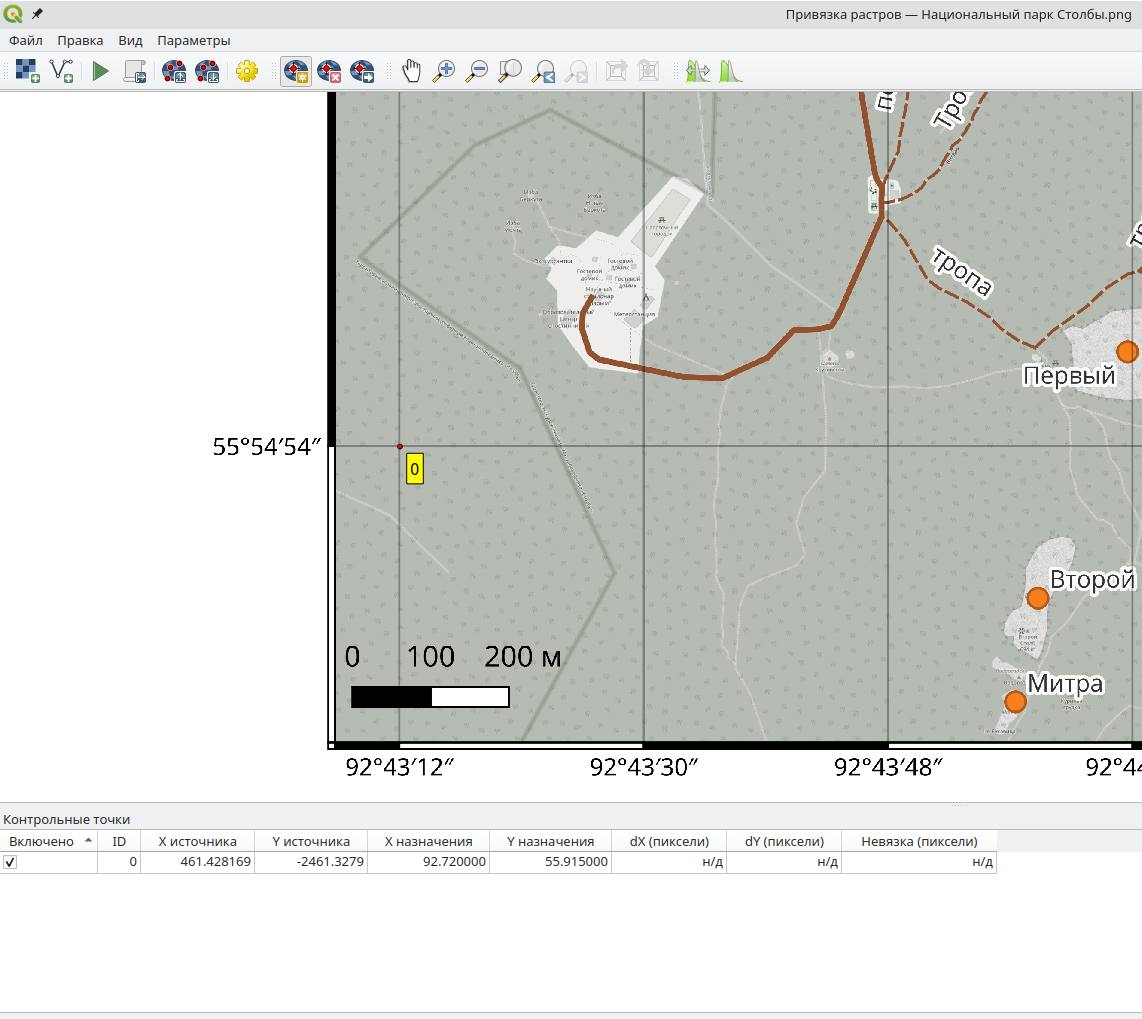This screenshot has width=1142, height=1019.
Task: Select the Add Point tool
Action: tap(295, 71)
